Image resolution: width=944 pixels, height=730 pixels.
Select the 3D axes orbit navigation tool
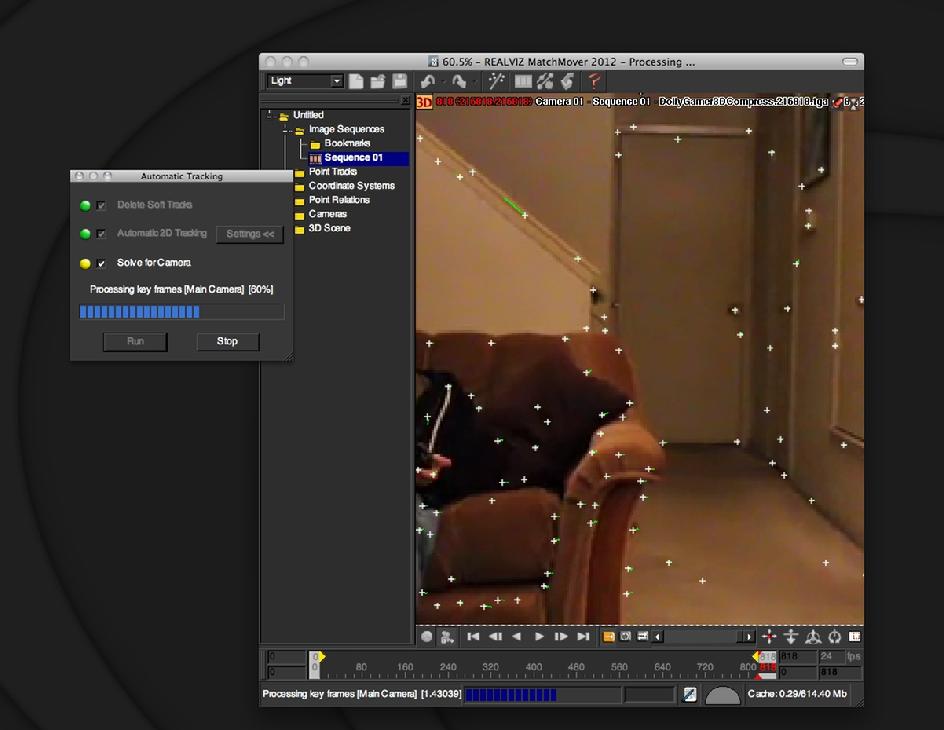(813, 637)
